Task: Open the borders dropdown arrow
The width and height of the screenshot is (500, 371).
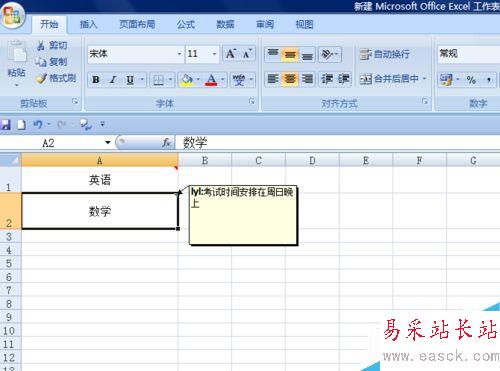Action: pyautogui.click(x=170, y=80)
